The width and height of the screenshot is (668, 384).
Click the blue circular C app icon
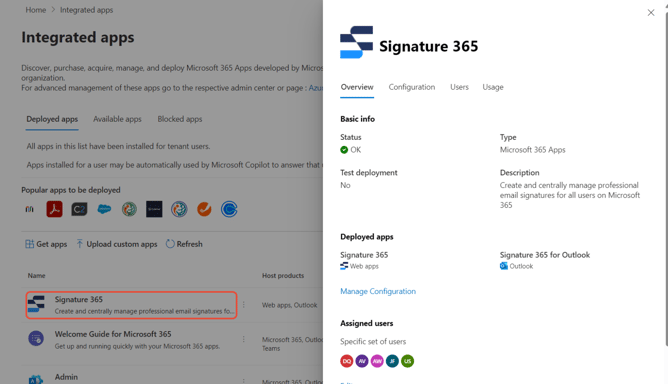(229, 209)
